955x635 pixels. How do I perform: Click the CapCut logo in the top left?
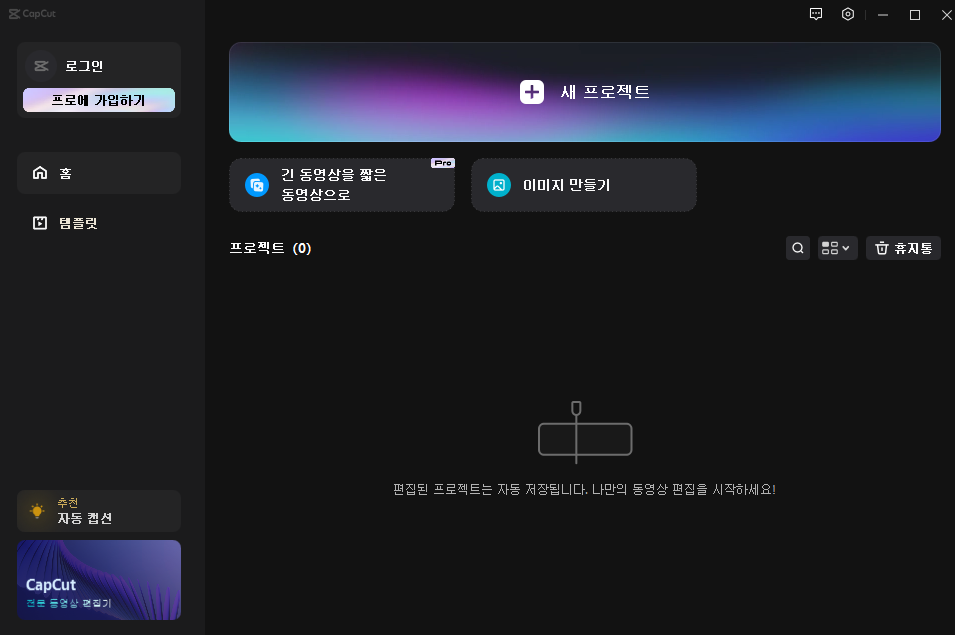30,13
